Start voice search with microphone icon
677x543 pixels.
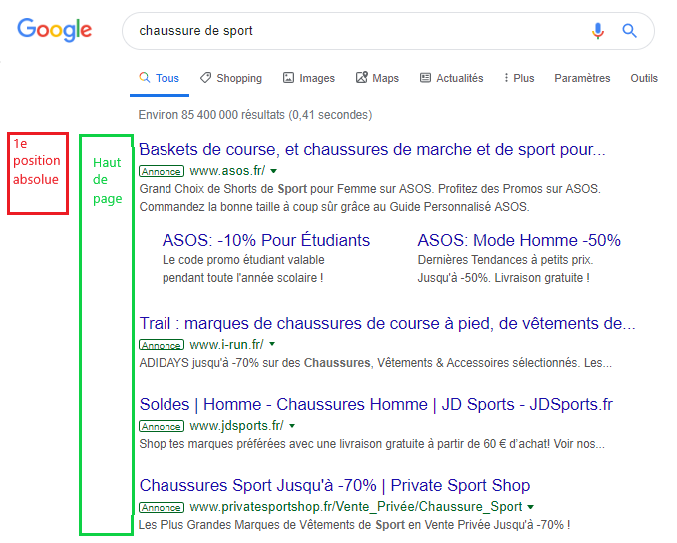598,31
